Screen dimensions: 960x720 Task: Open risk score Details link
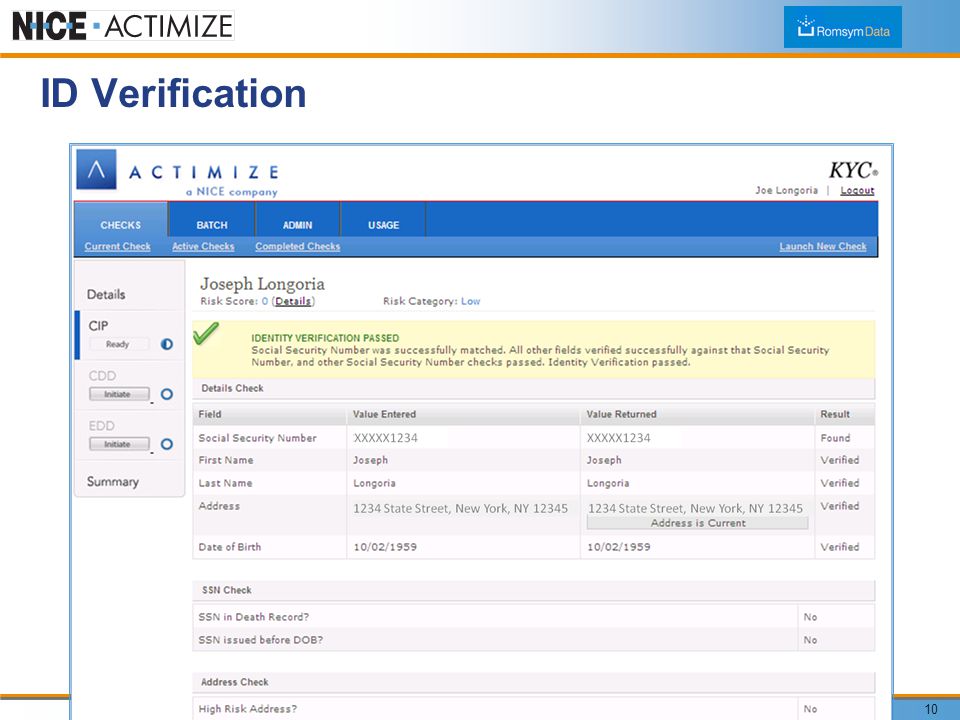[293, 301]
